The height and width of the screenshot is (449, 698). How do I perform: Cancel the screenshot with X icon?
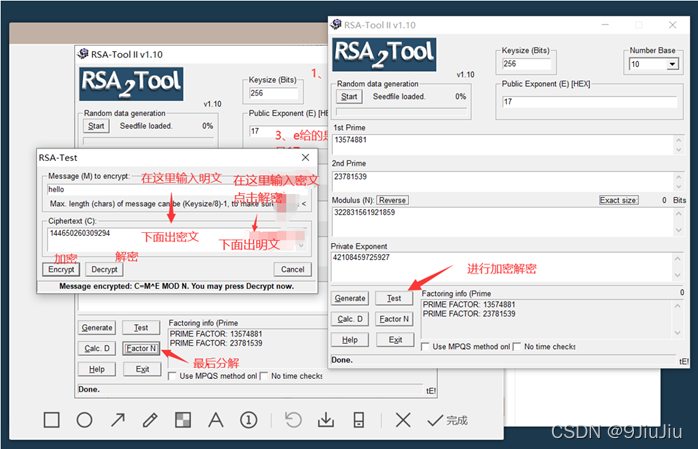pos(403,420)
